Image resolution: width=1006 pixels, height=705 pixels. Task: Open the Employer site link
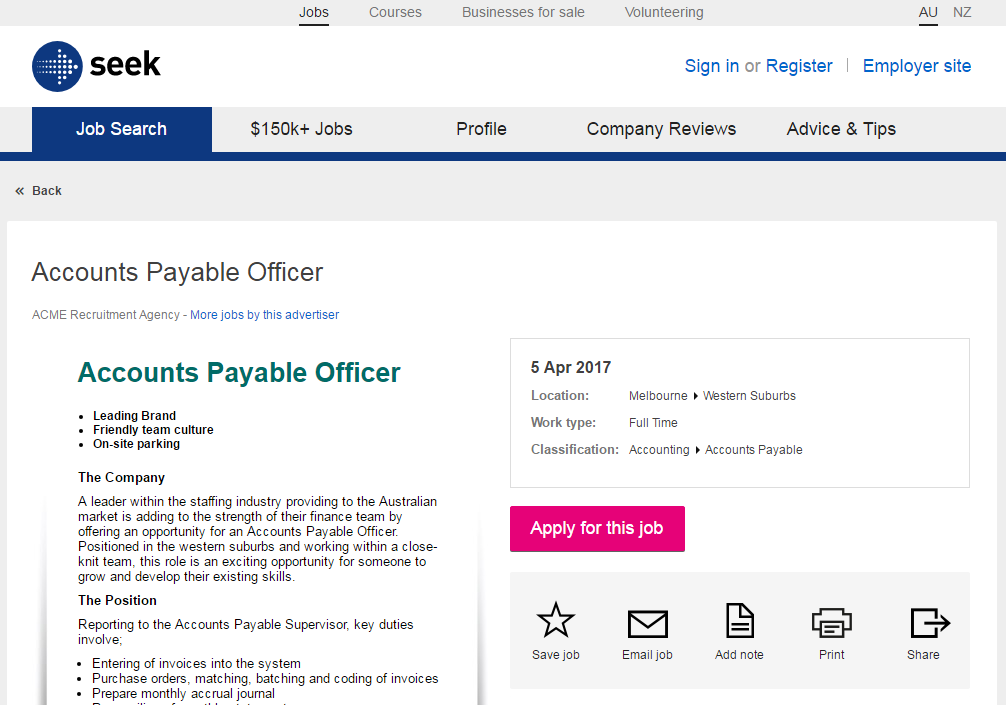tap(917, 66)
